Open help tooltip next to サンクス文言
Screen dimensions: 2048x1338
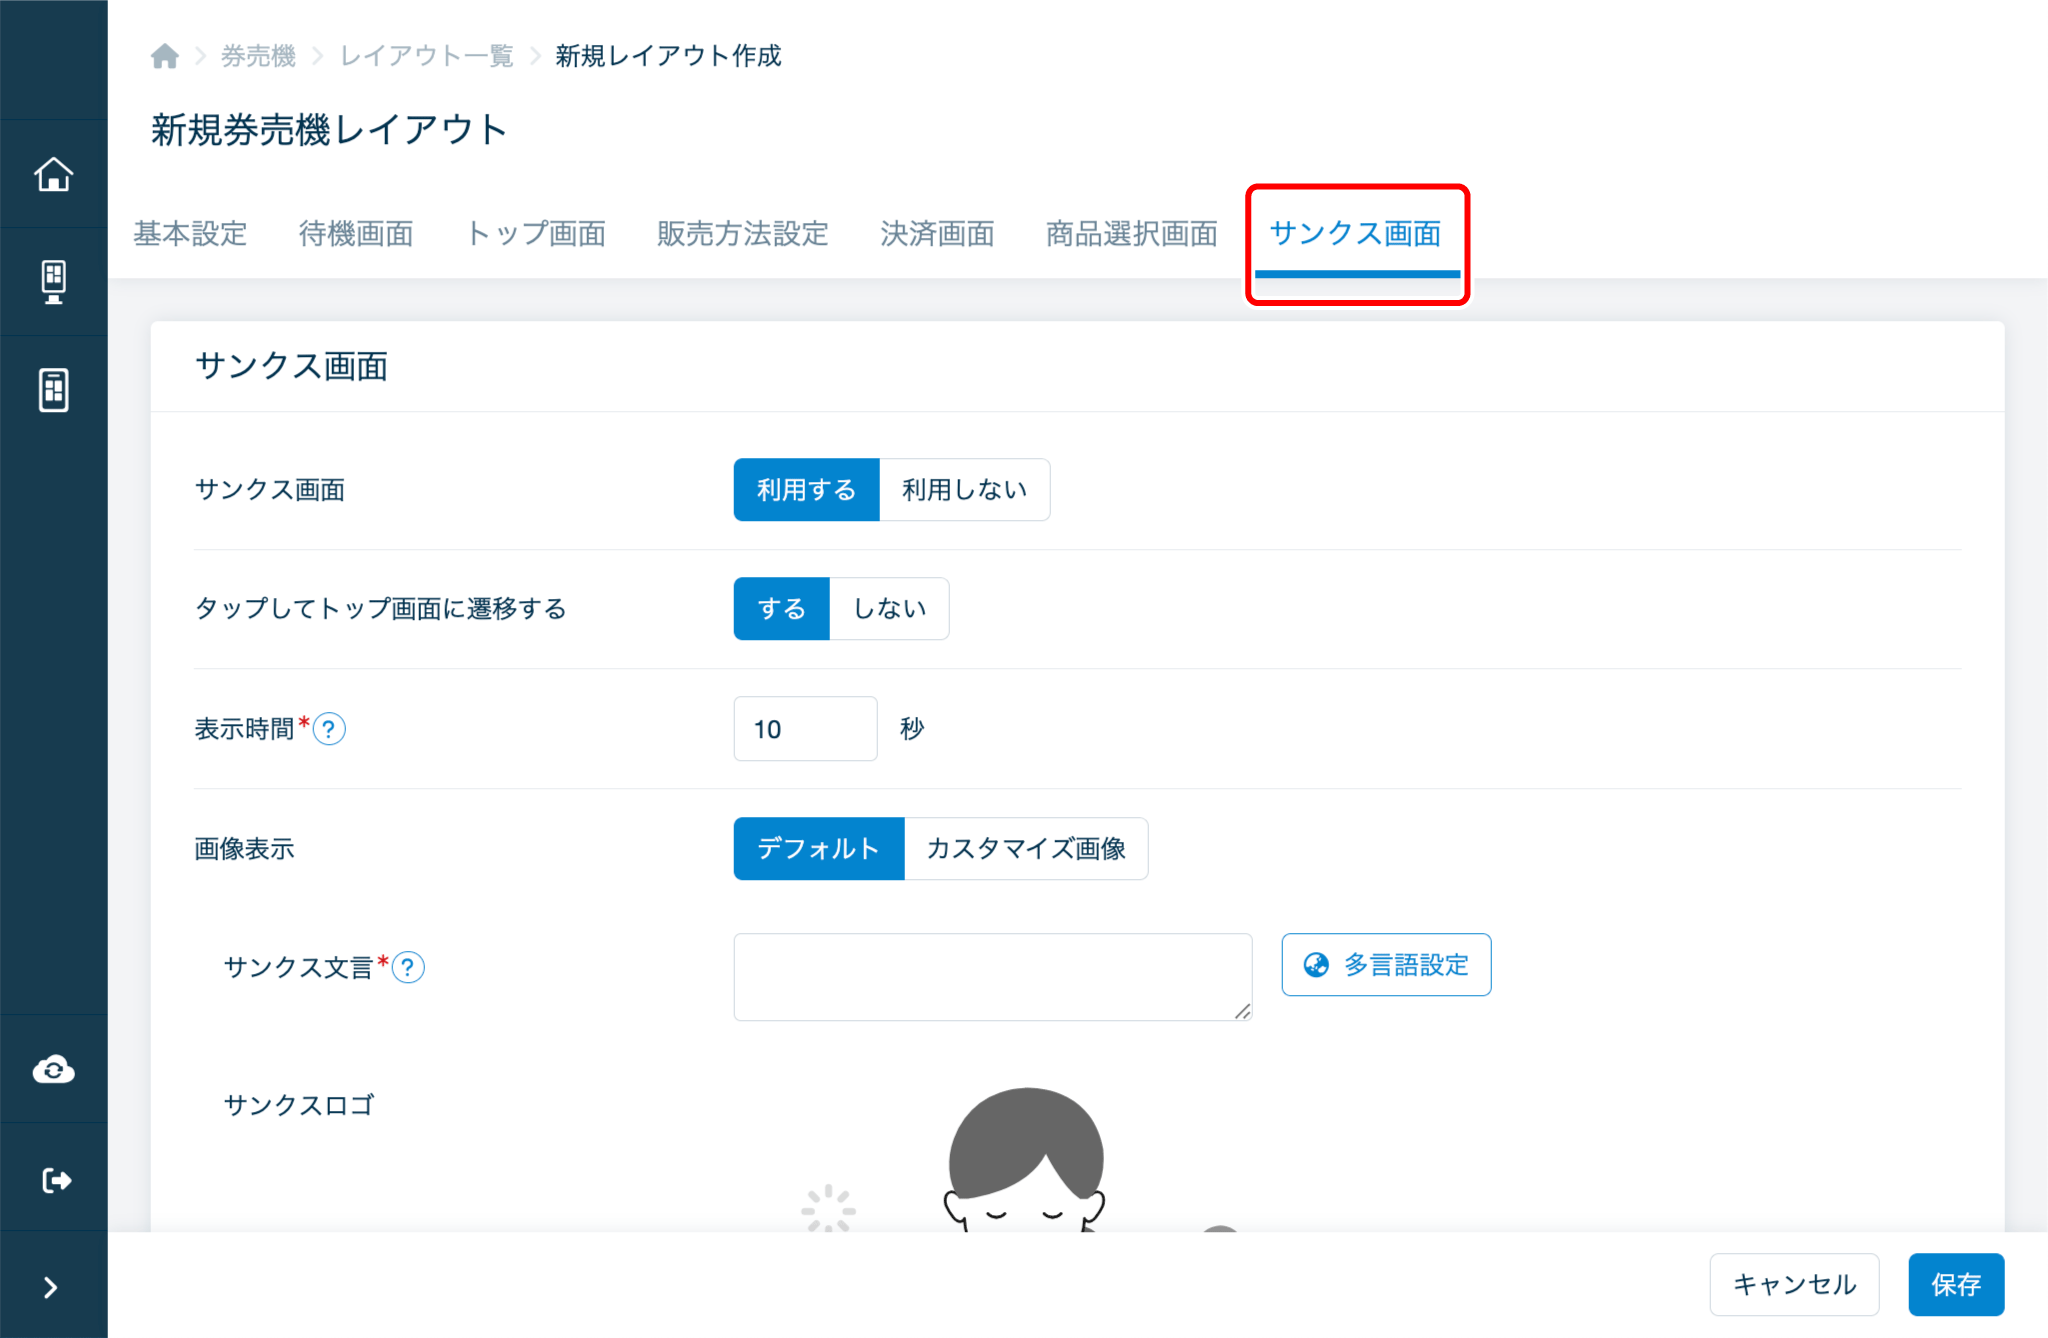pos(408,967)
